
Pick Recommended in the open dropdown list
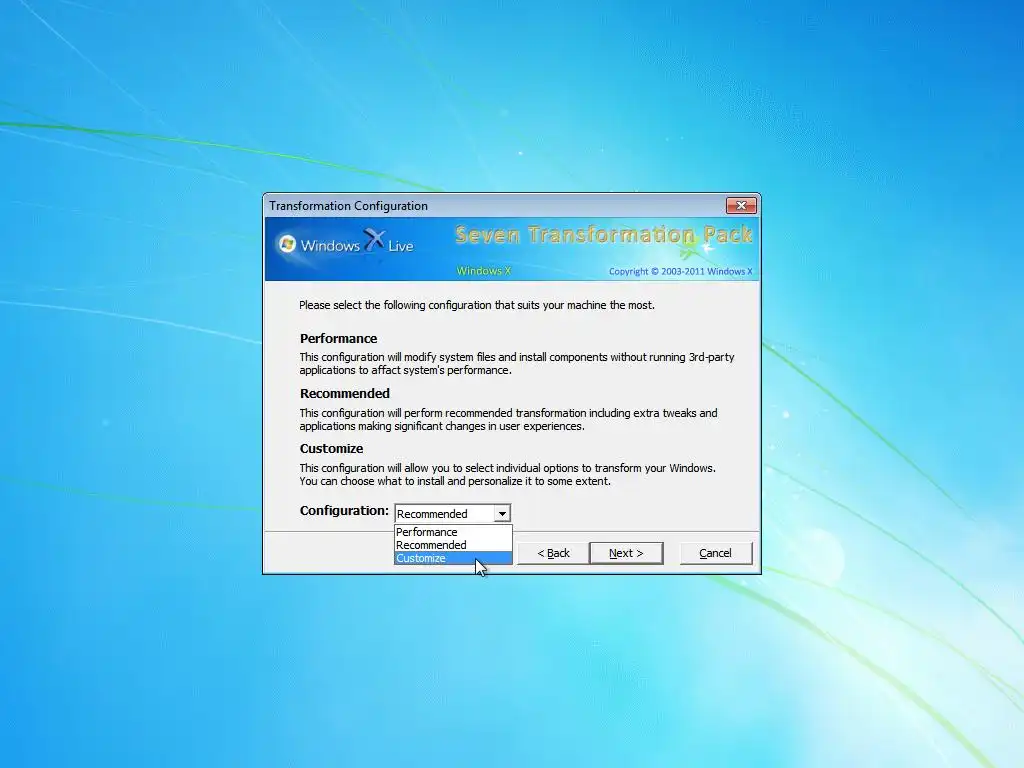(453, 545)
